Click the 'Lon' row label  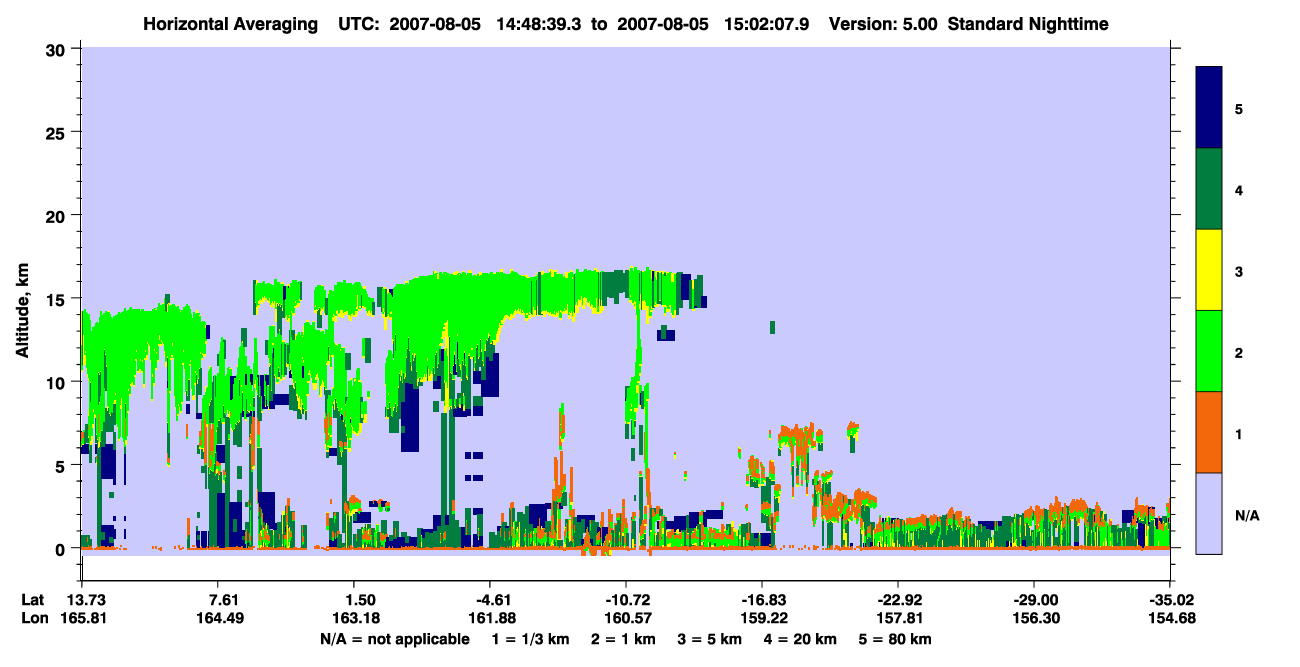click(x=35, y=618)
